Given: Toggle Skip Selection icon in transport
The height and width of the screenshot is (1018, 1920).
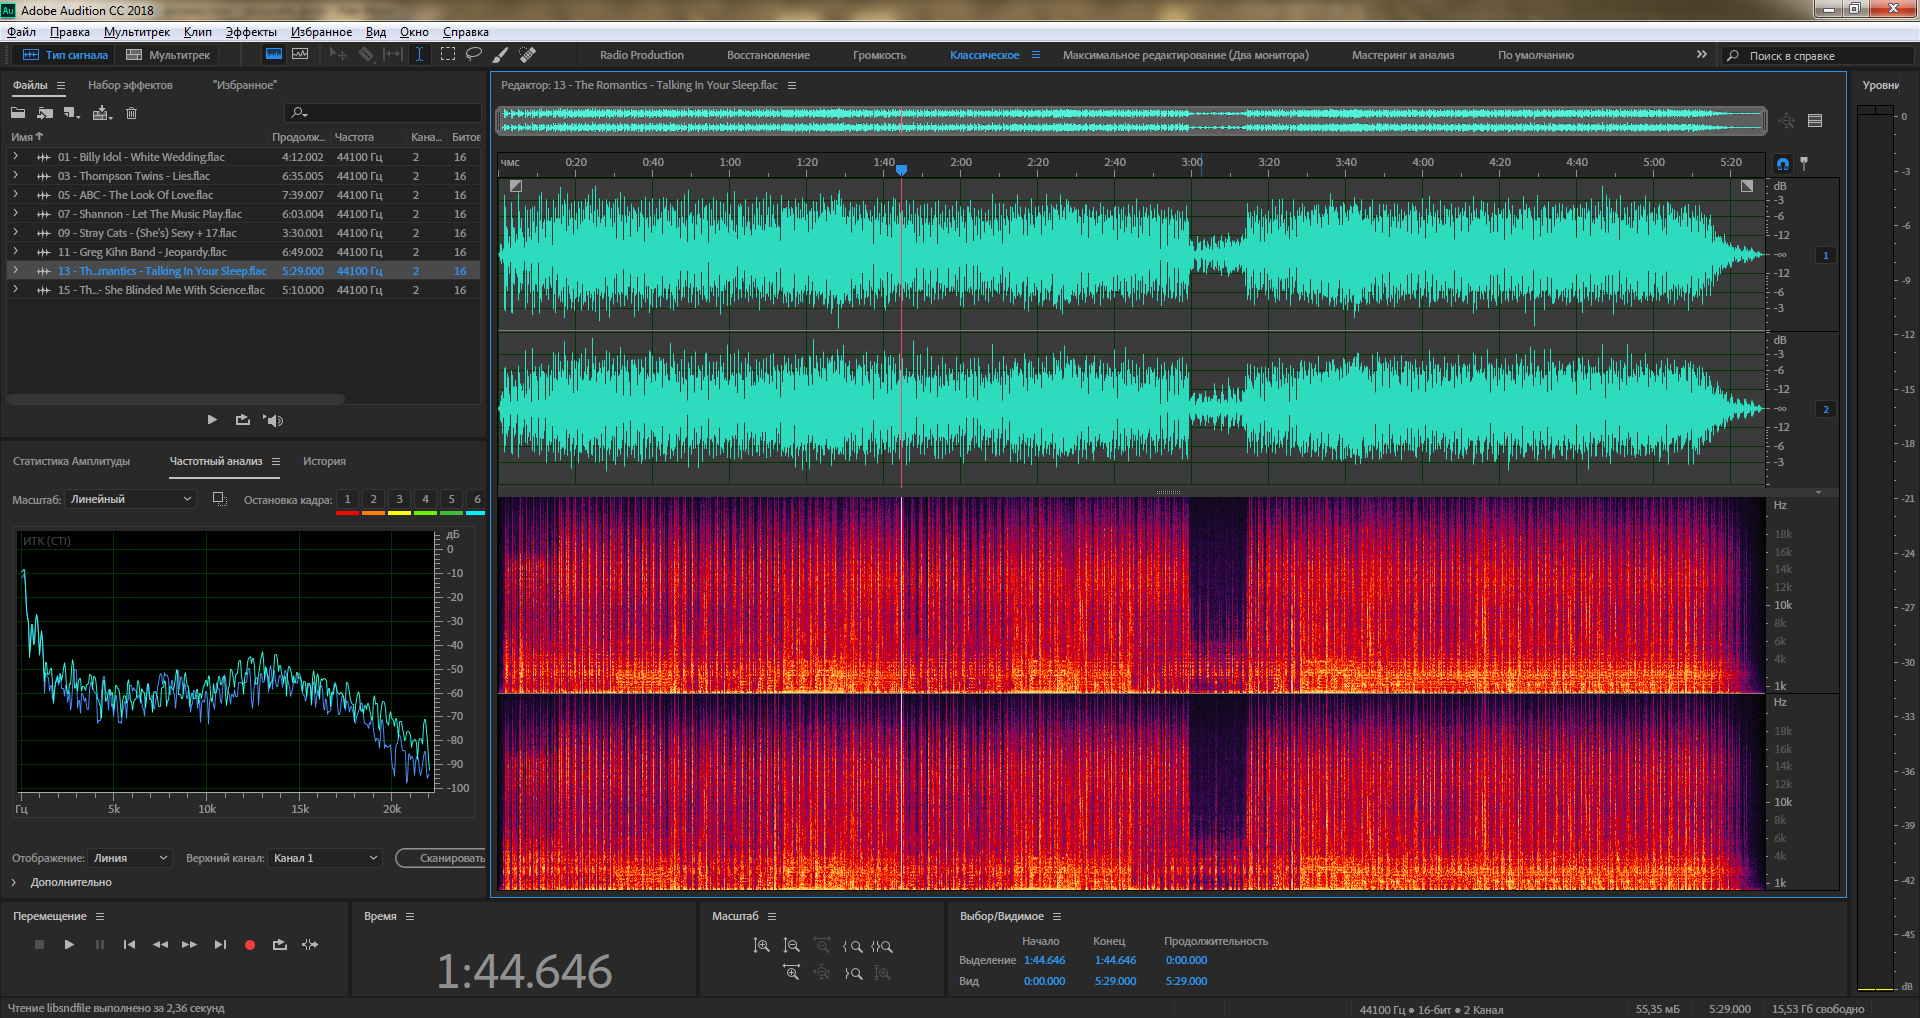Looking at the screenshot, I should point(310,945).
